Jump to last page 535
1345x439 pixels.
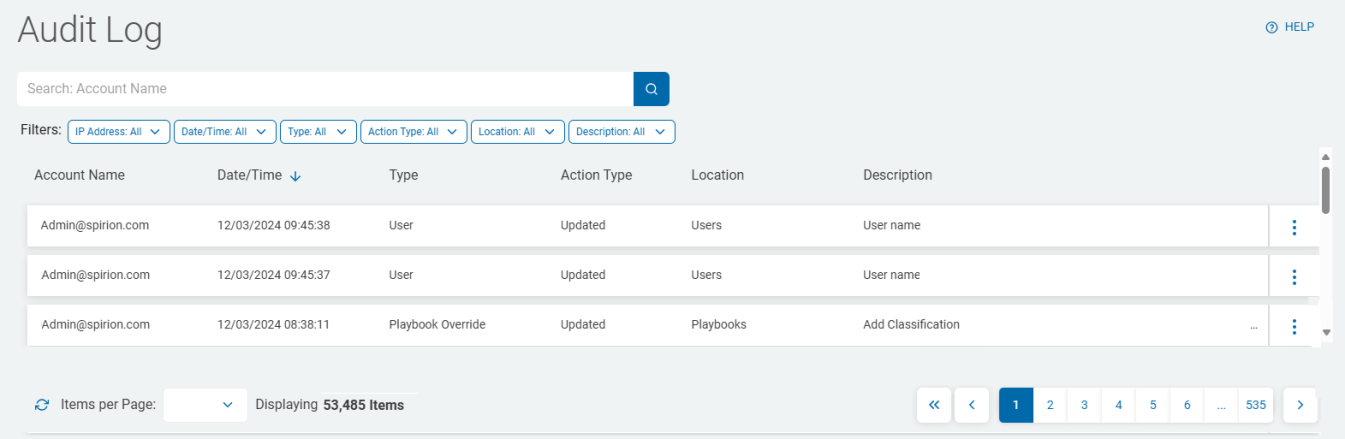pyautogui.click(x=1256, y=405)
